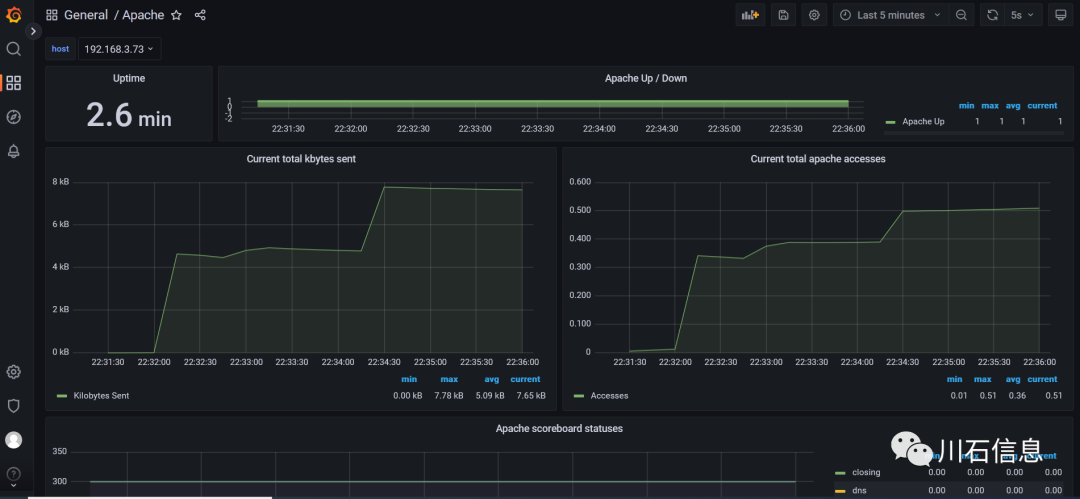Click the 7.65 kB current value
The image size is (1080, 499).
click(x=531, y=396)
